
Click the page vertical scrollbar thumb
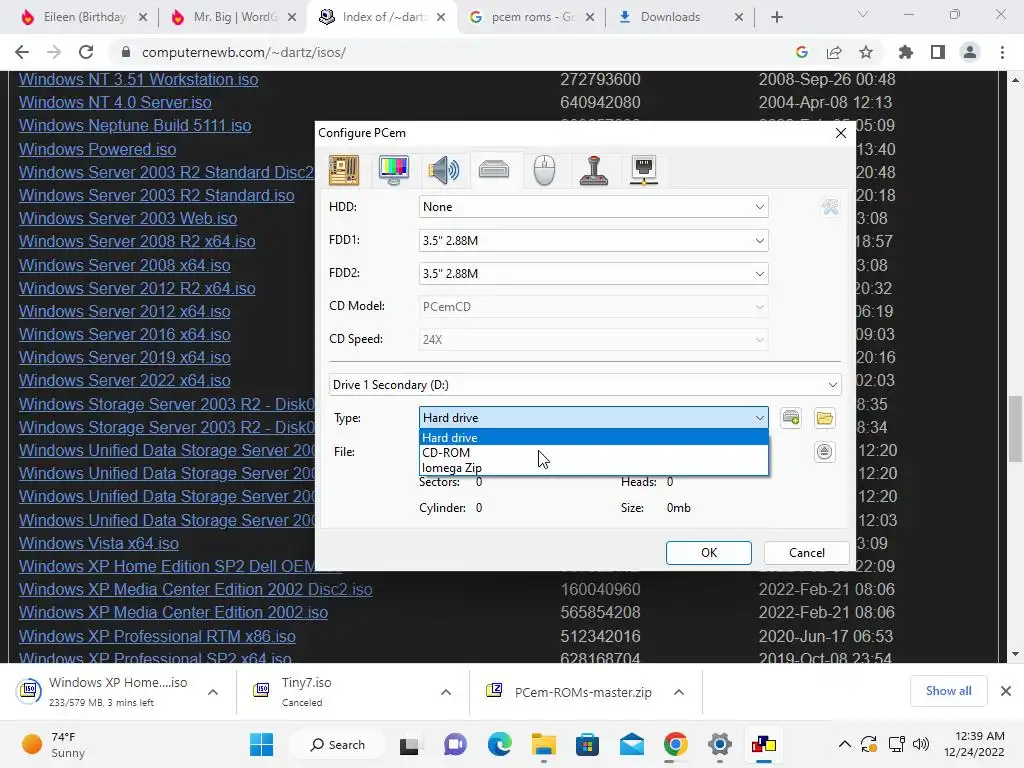coord(1015,428)
